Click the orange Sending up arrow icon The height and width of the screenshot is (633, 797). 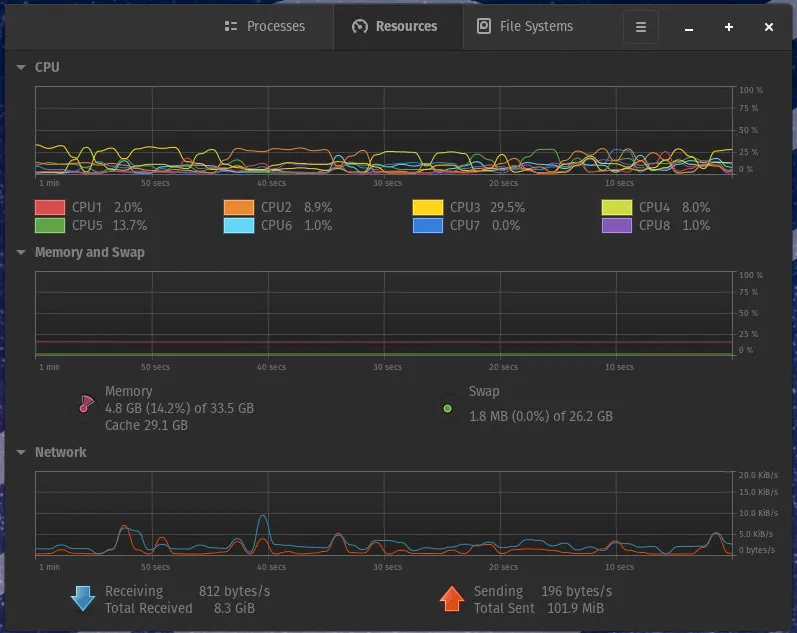(451, 598)
